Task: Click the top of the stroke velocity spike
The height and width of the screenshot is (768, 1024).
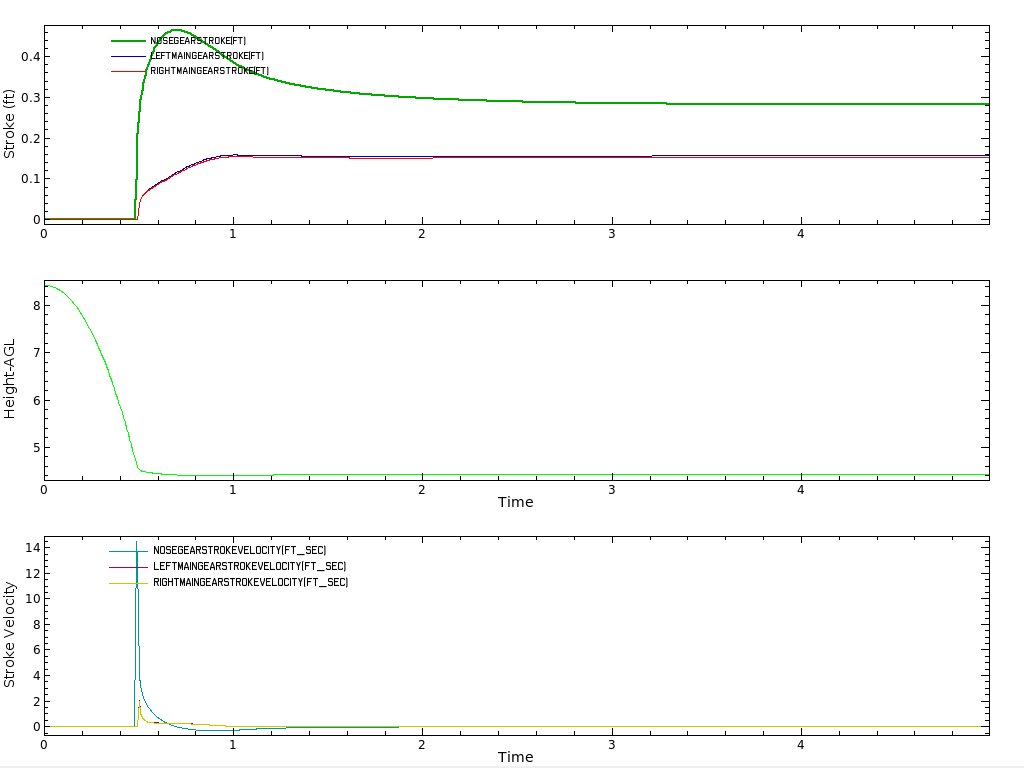Action: [136, 543]
